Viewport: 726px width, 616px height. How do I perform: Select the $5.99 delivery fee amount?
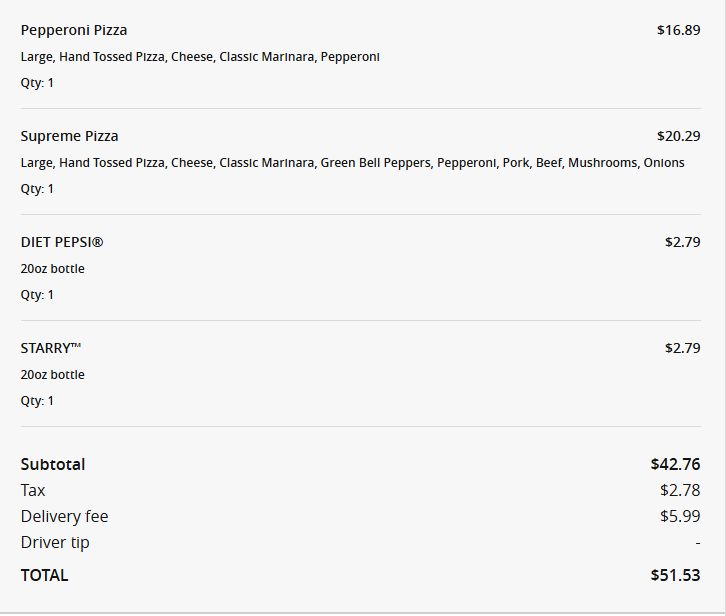[x=680, y=516]
